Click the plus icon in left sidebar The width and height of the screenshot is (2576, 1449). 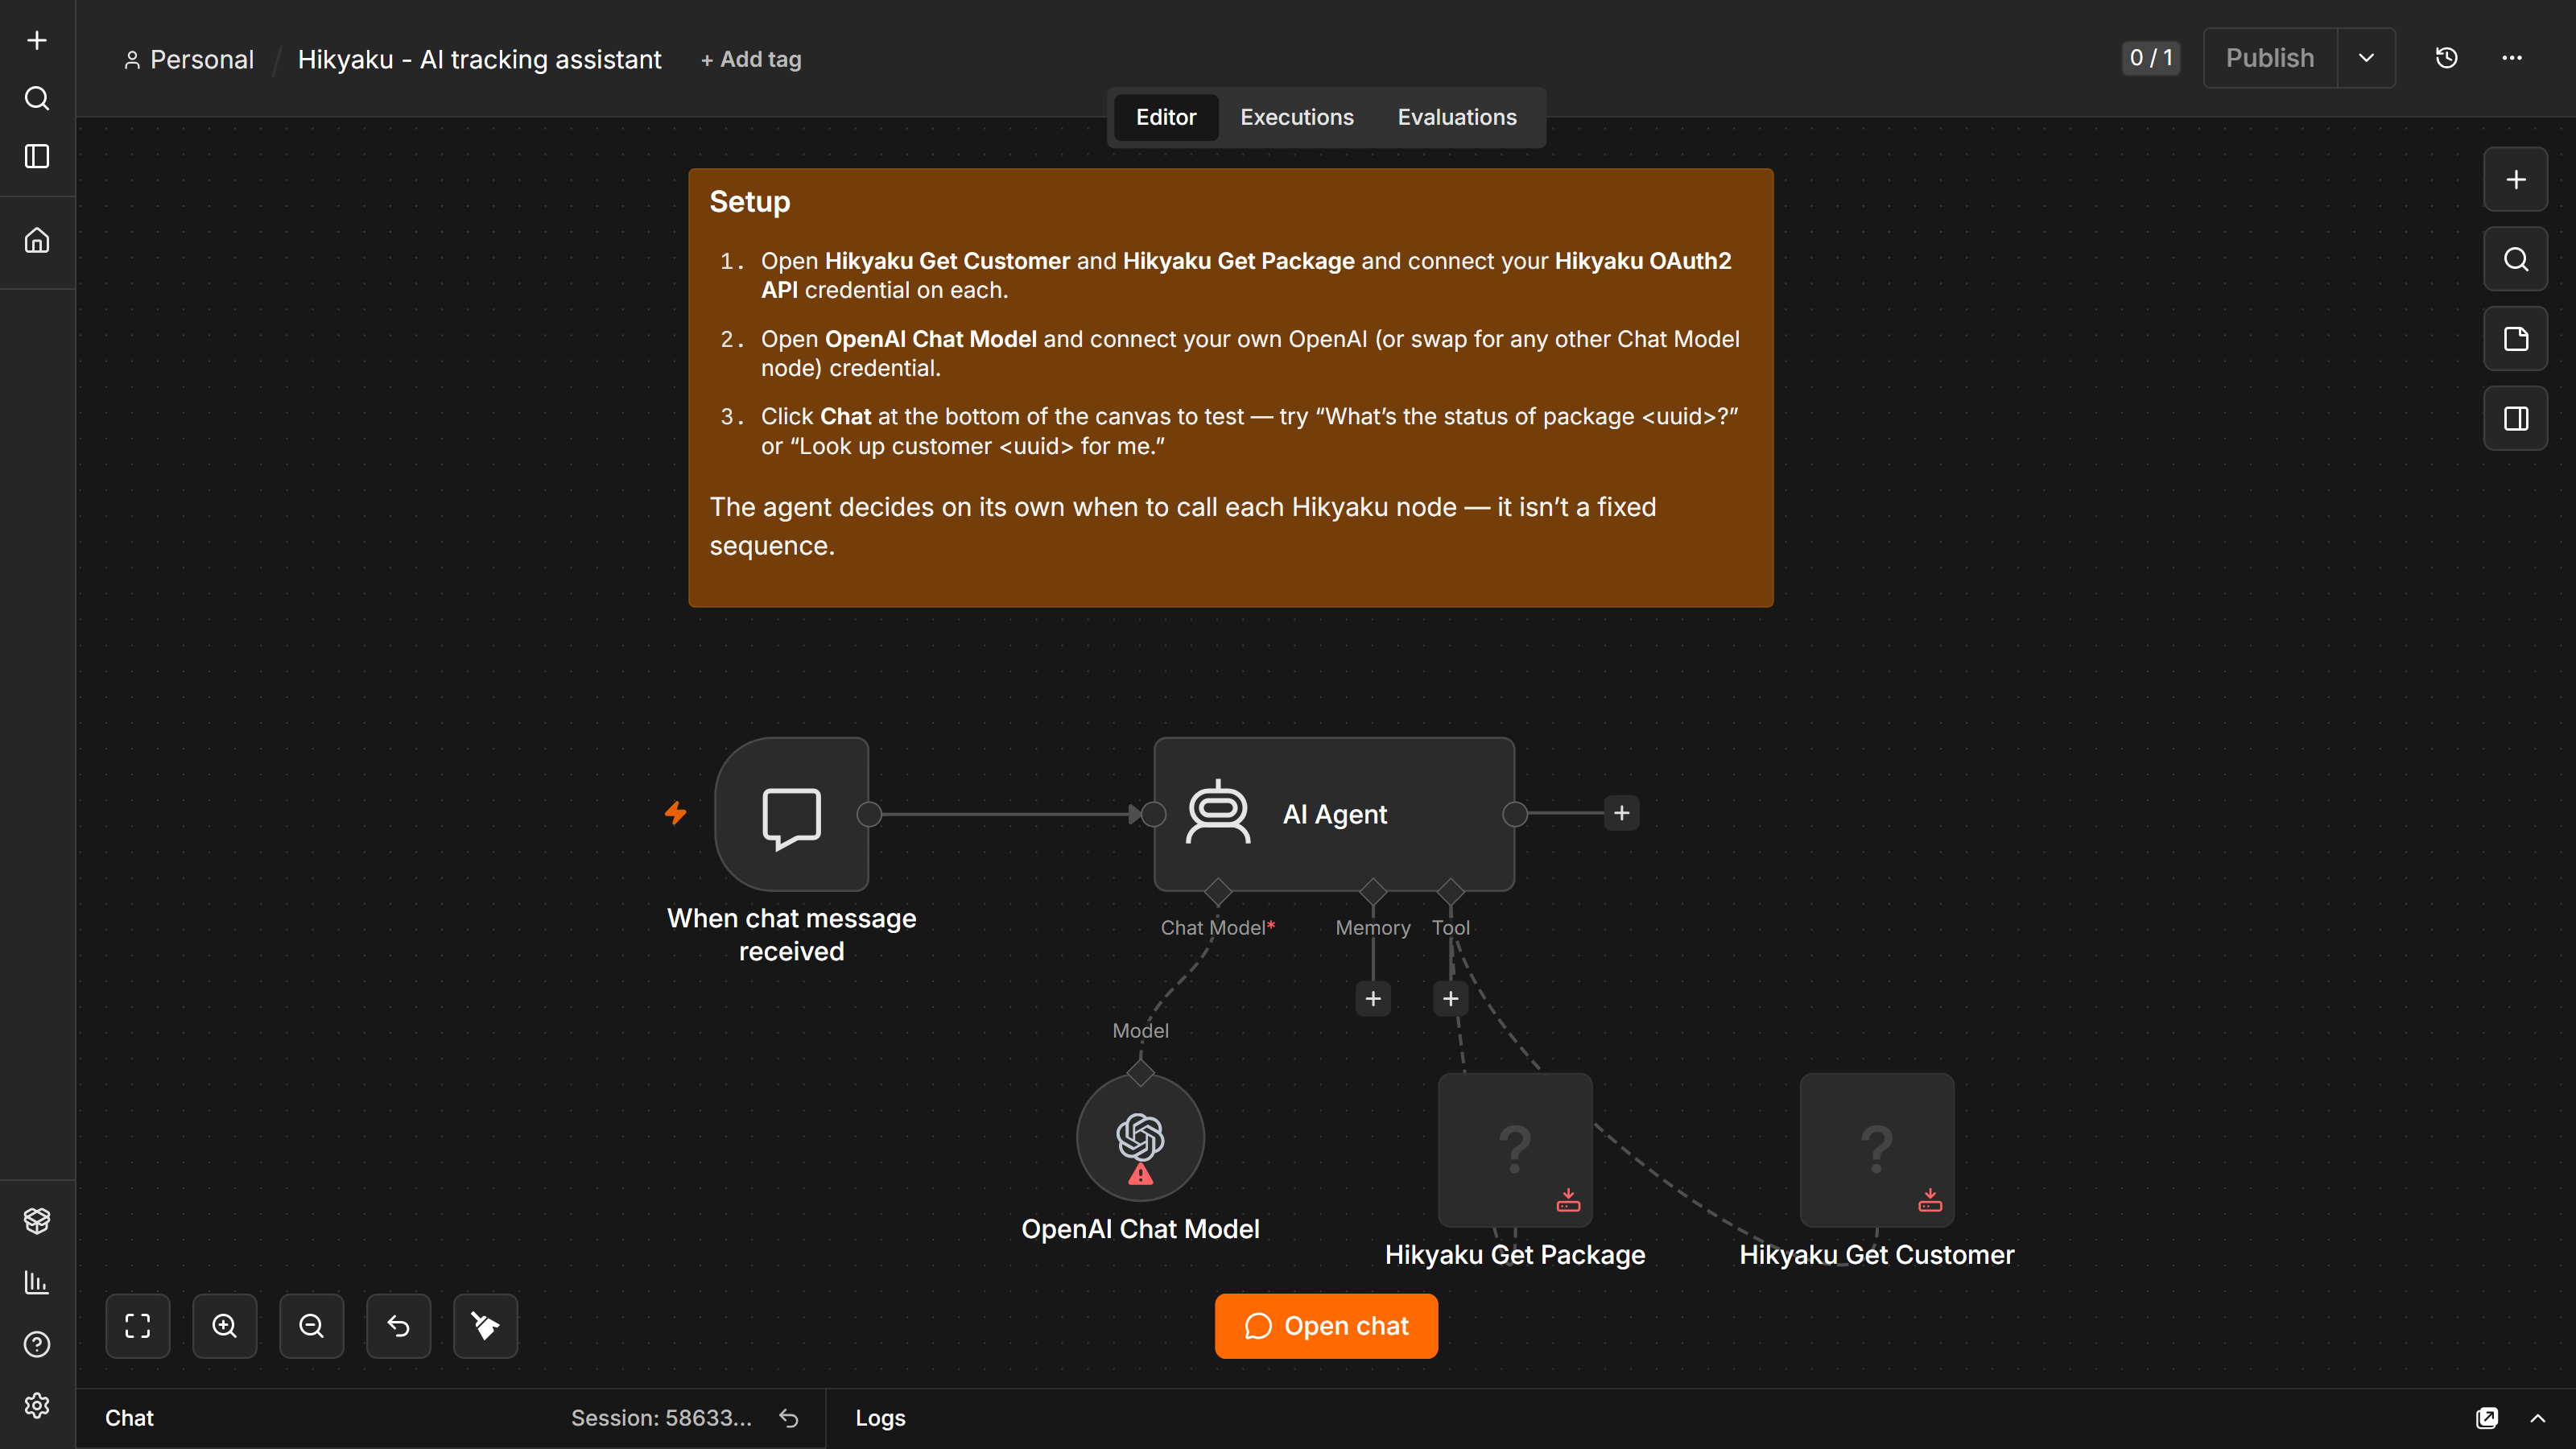pyautogui.click(x=37, y=40)
